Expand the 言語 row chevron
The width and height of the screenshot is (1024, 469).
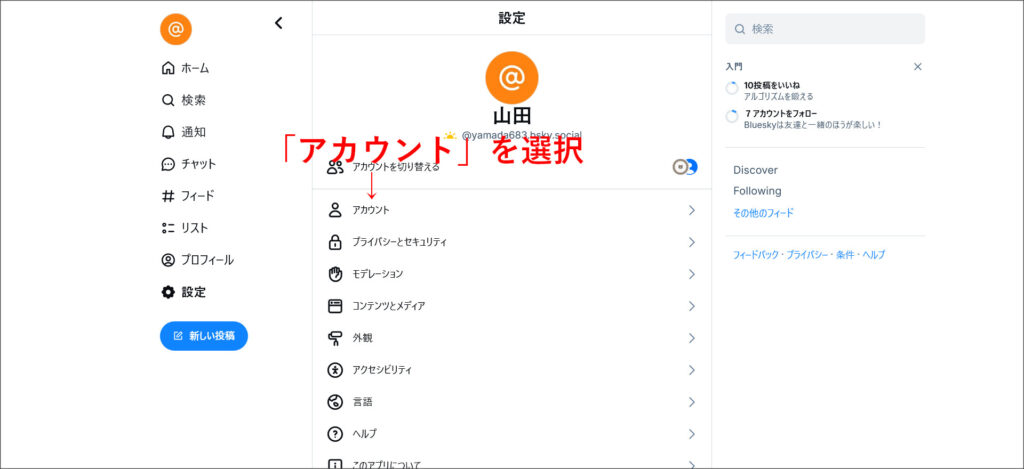(x=692, y=402)
